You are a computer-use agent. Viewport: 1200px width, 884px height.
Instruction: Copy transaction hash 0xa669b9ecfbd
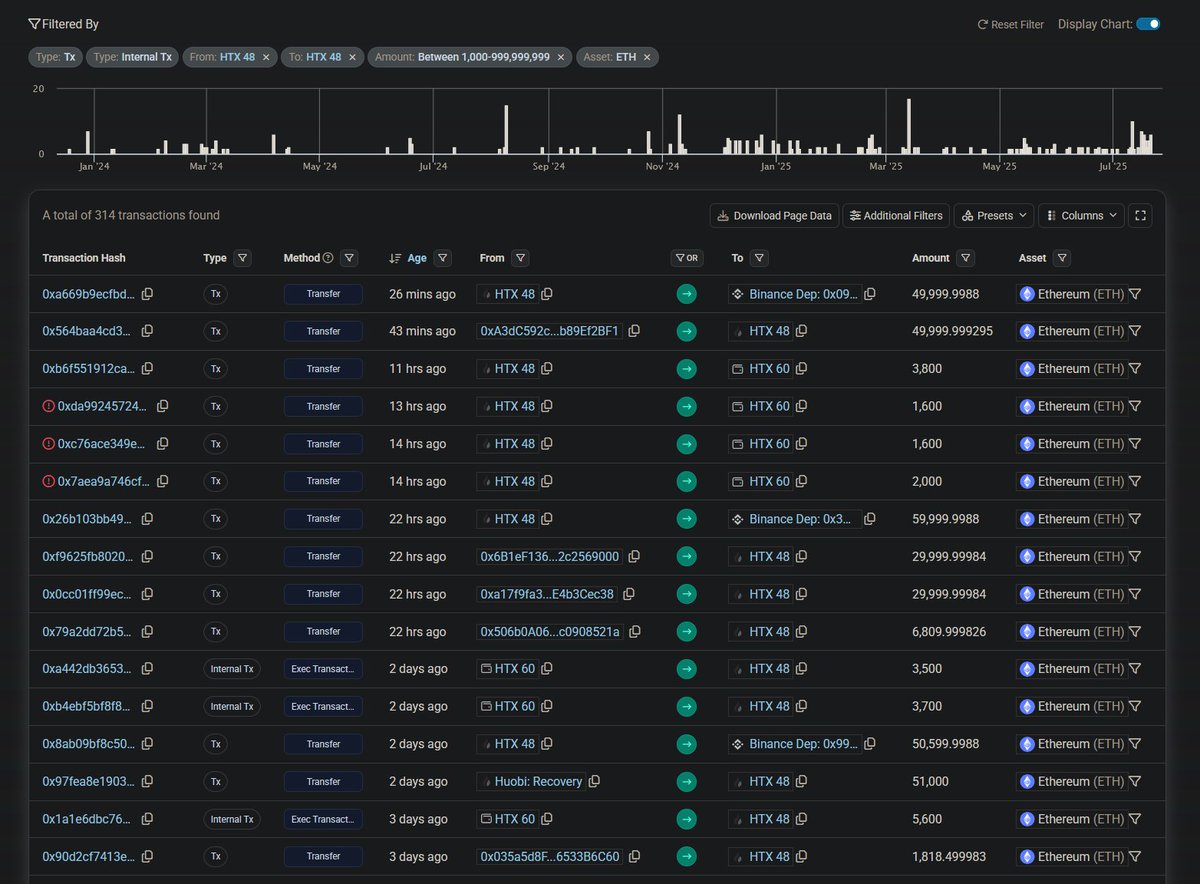pyautogui.click(x=147, y=294)
